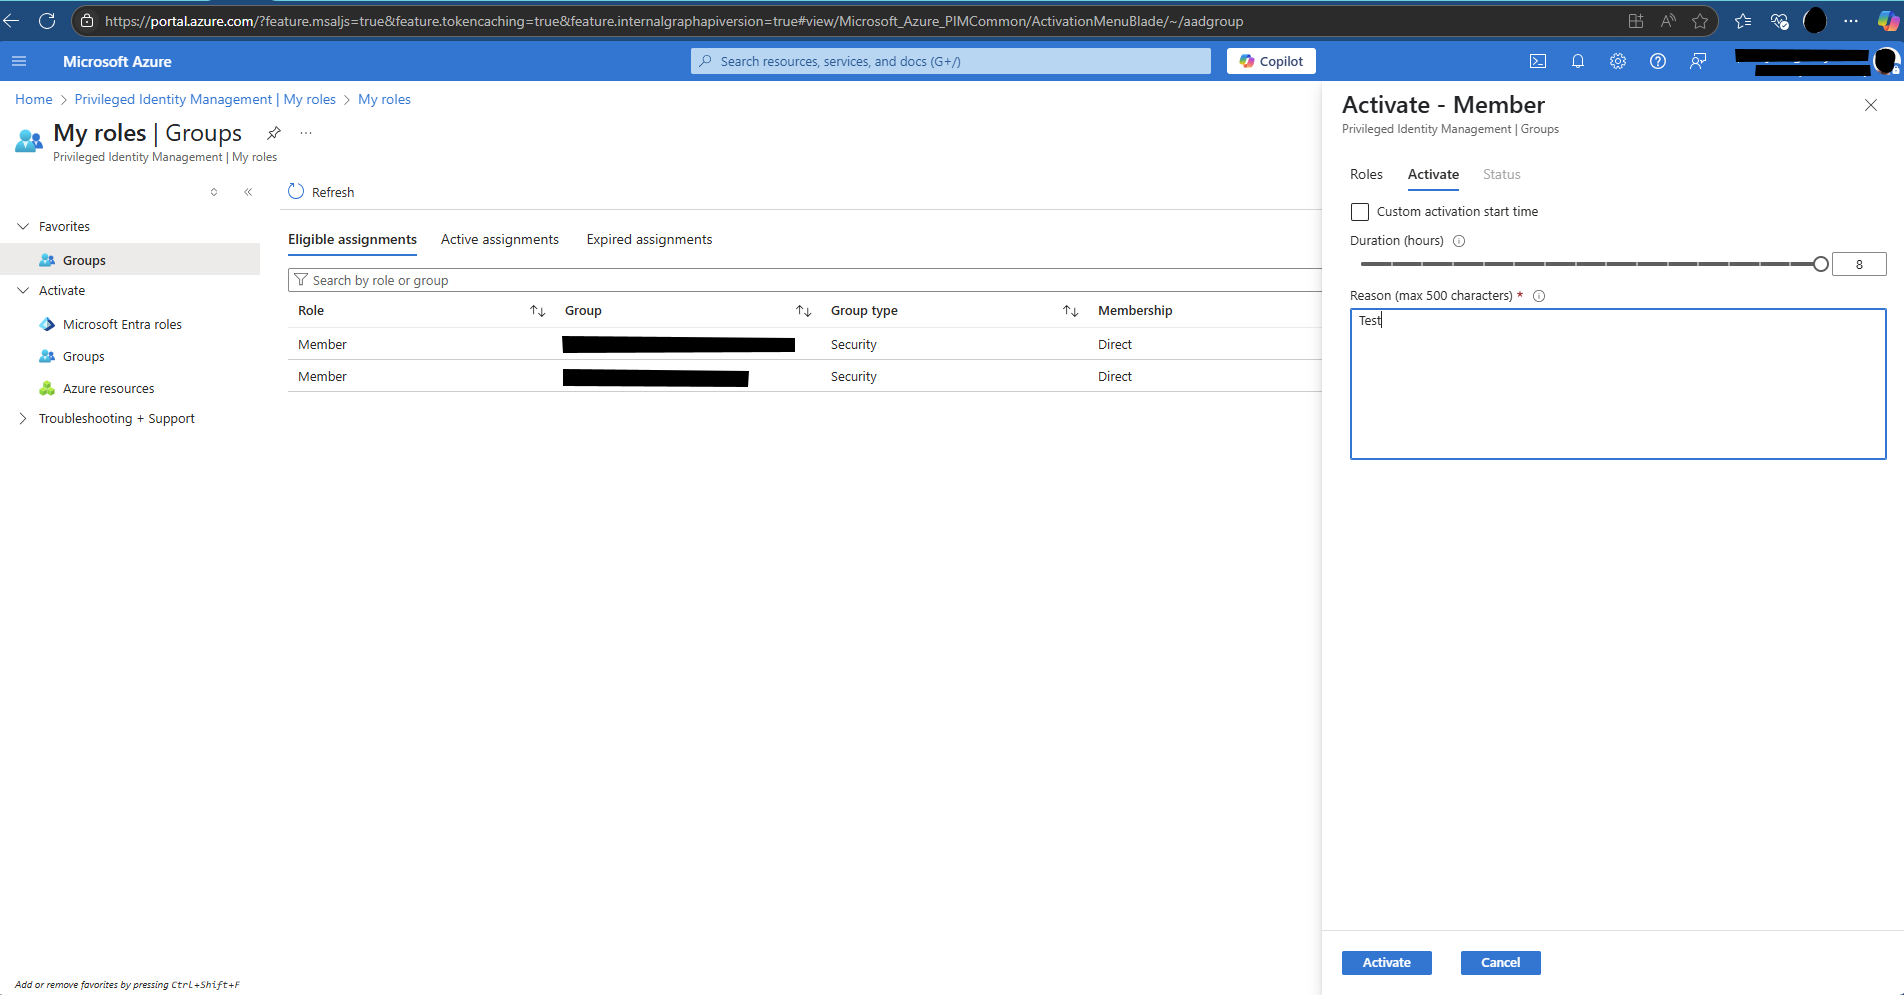Image resolution: width=1904 pixels, height=995 pixels.
Task: Switch to Eligible assignments tab
Action: tap(352, 240)
